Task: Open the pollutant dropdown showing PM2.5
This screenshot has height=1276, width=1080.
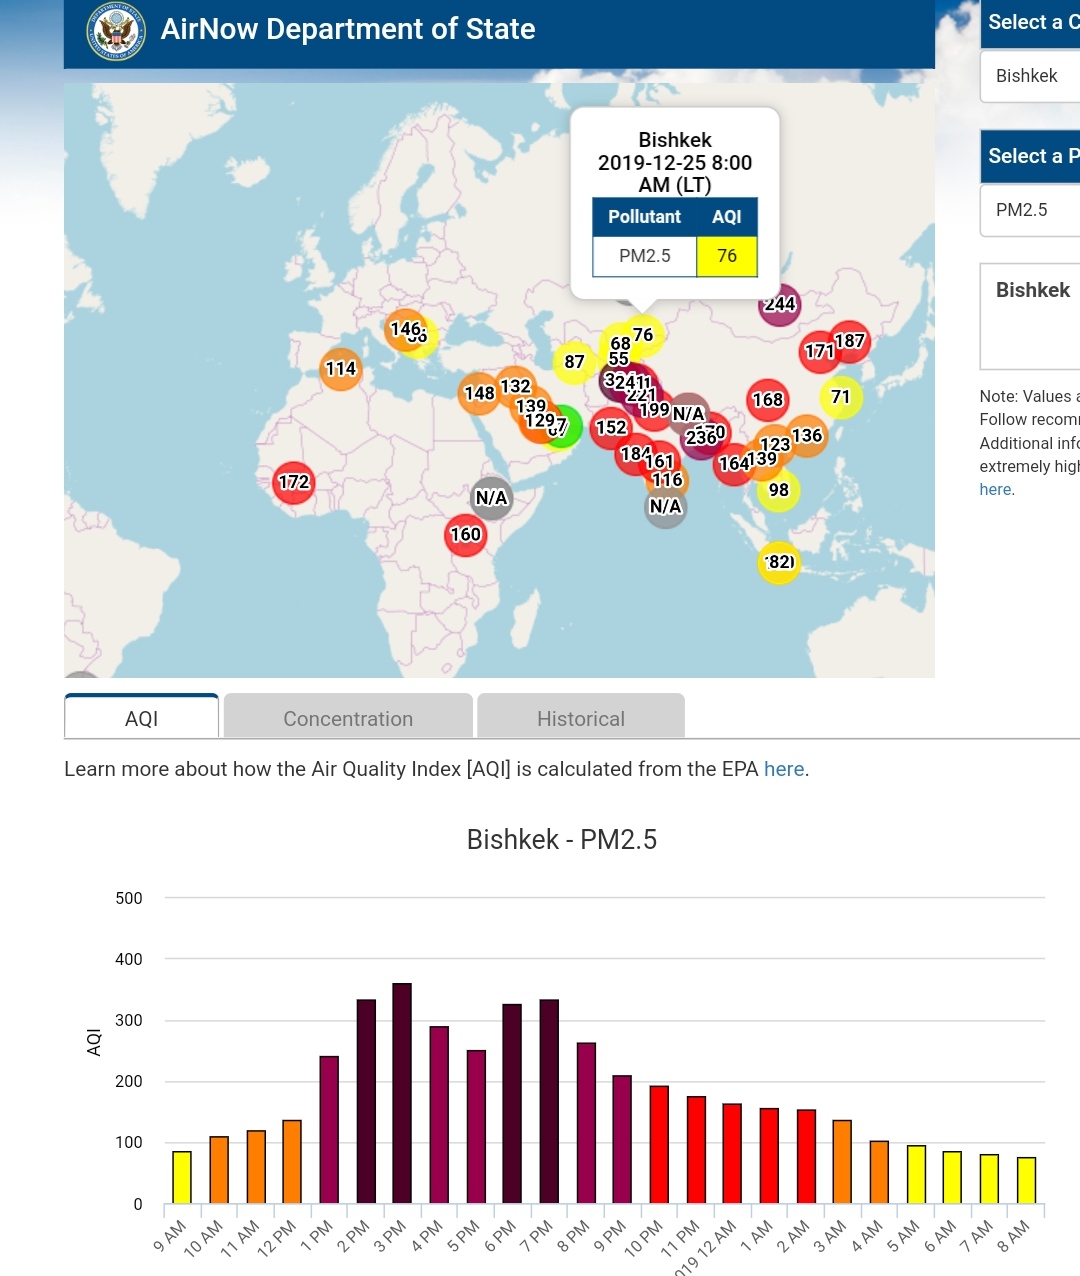Action: tap(1030, 210)
